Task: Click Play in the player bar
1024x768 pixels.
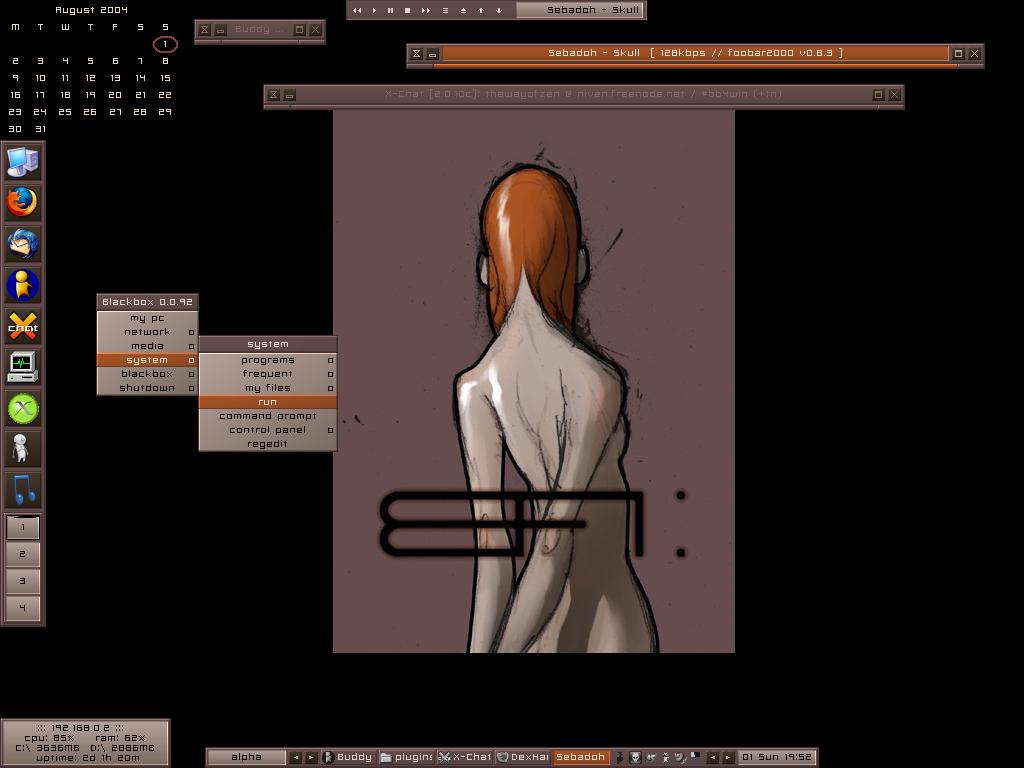Action: click(374, 10)
